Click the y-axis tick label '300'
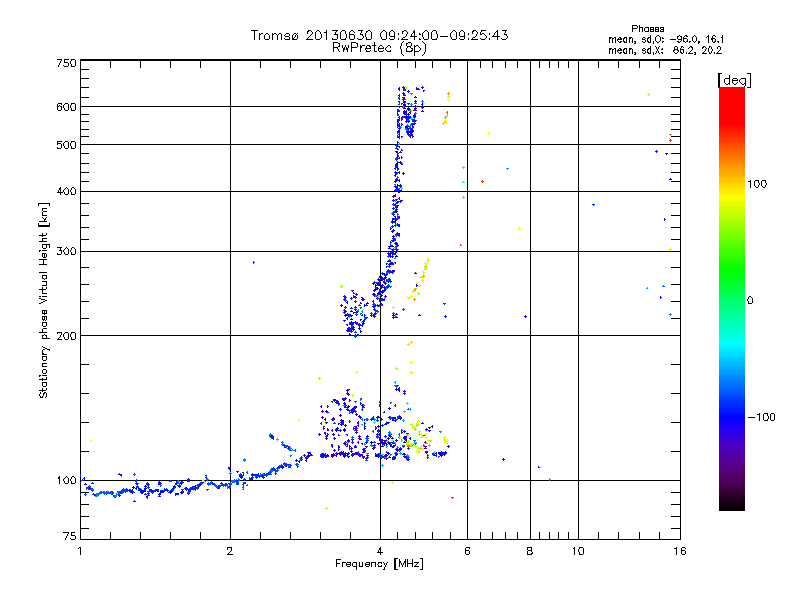This screenshot has height=600, width=800. pos(66,252)
